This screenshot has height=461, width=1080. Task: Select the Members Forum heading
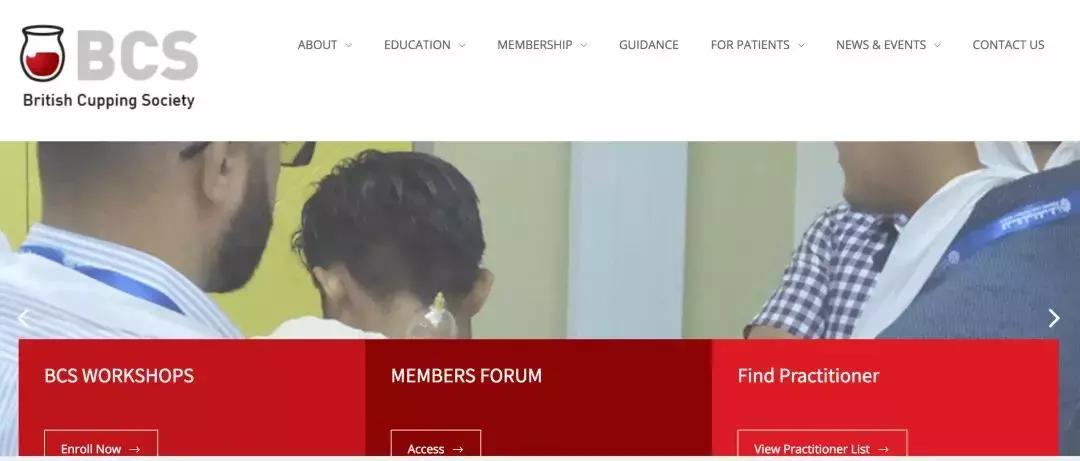[x=466, y=376]
